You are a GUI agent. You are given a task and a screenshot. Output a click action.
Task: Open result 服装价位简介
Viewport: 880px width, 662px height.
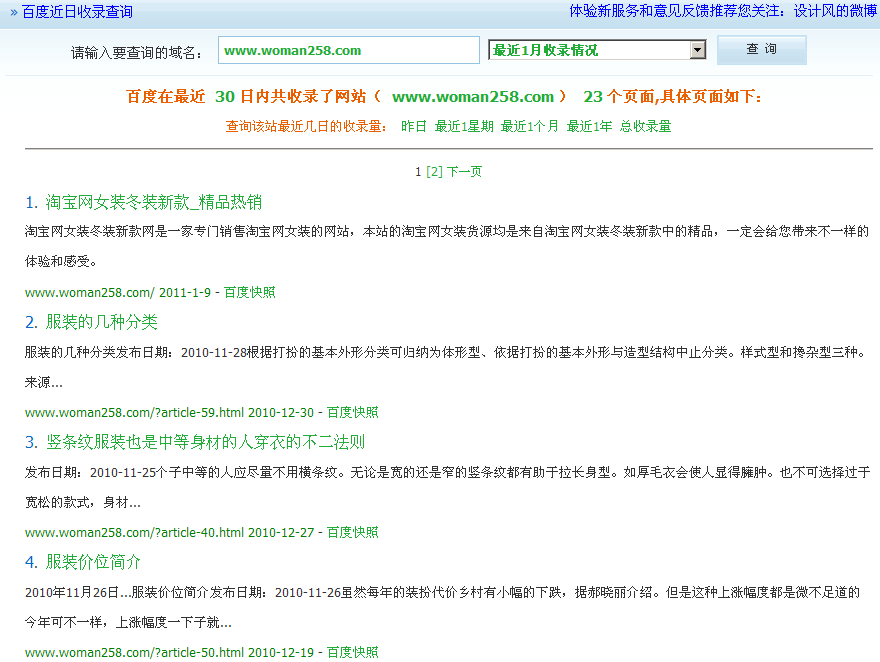pos(93,562)
